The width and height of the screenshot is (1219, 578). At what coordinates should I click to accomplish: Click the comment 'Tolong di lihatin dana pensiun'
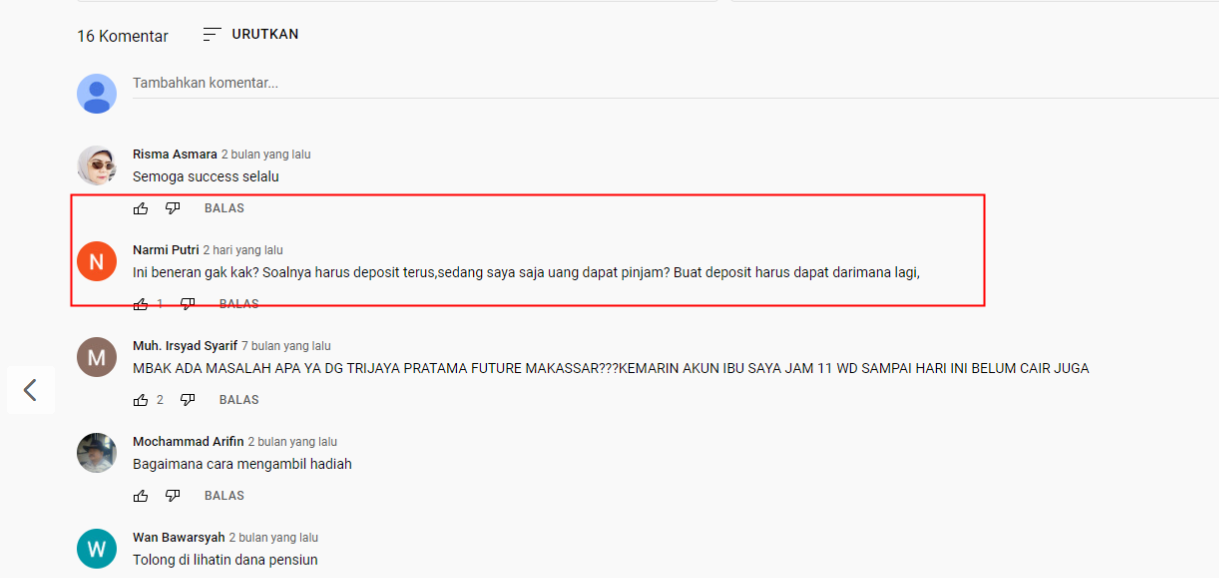point(225,560)
